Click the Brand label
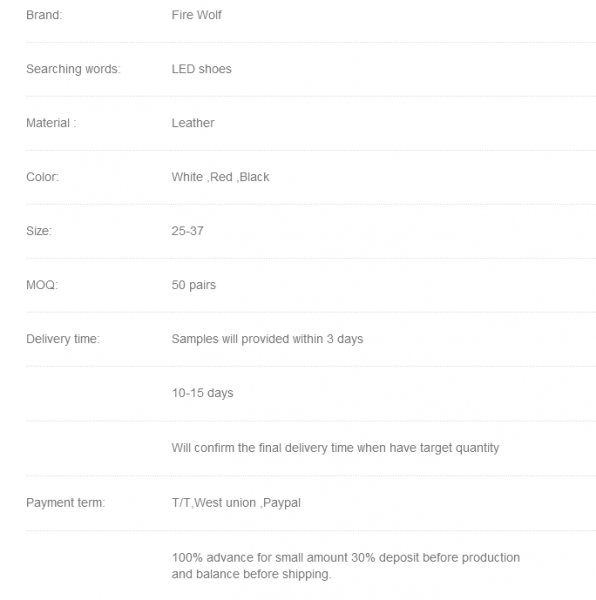The height and width of the screenshot is (600, 596). (x=44, y=15)
